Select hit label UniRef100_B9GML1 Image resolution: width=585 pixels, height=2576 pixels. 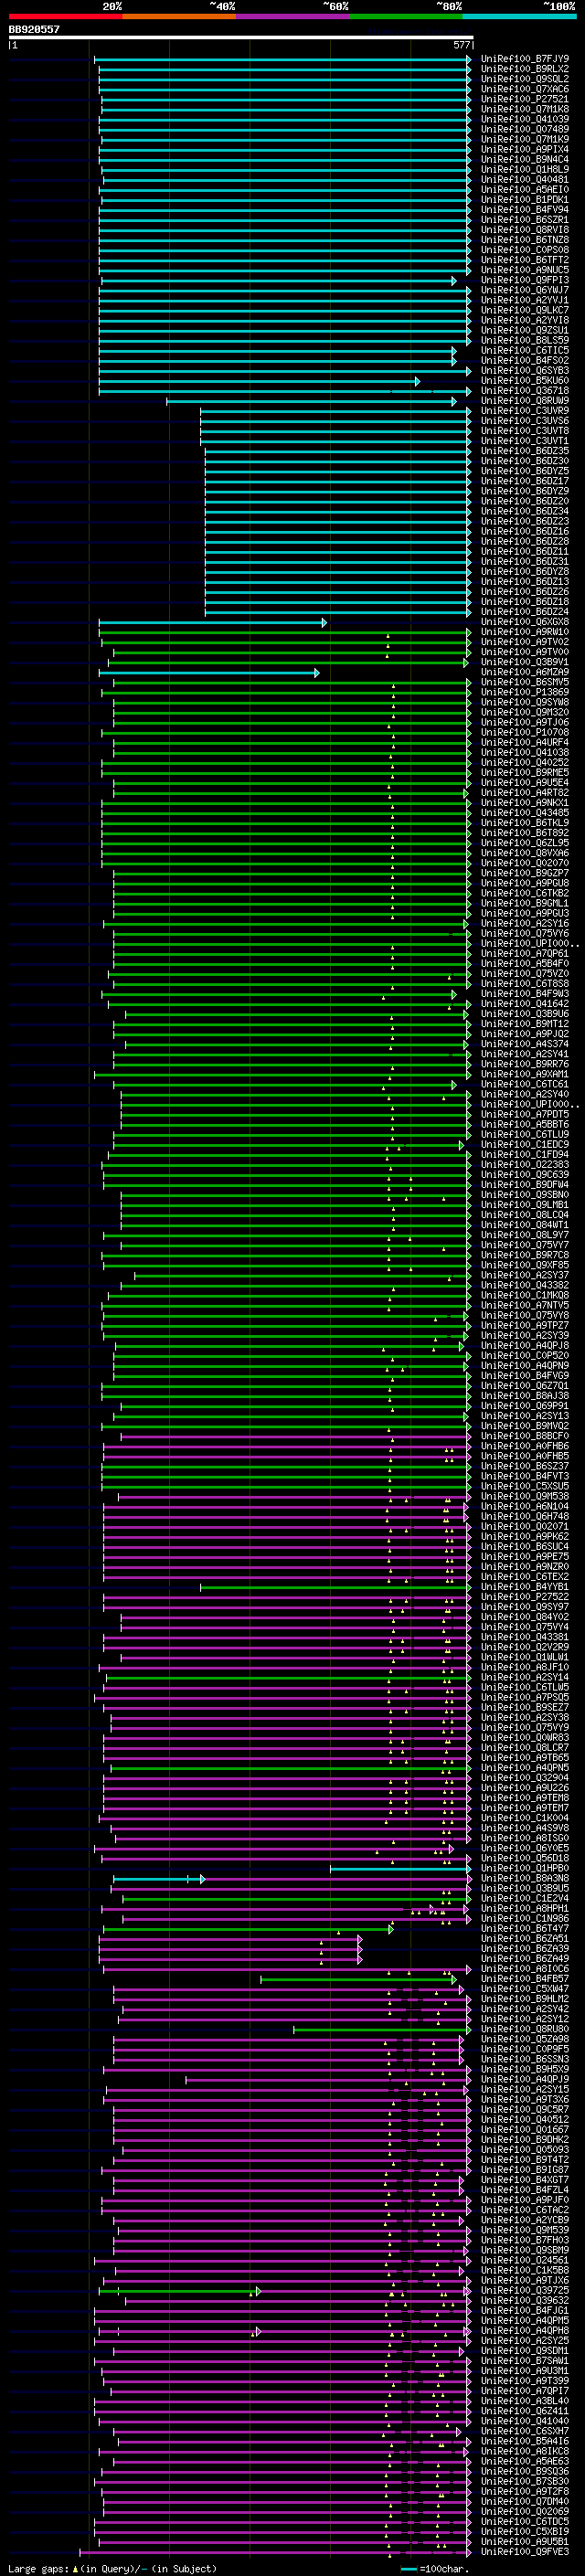[525, 903]
